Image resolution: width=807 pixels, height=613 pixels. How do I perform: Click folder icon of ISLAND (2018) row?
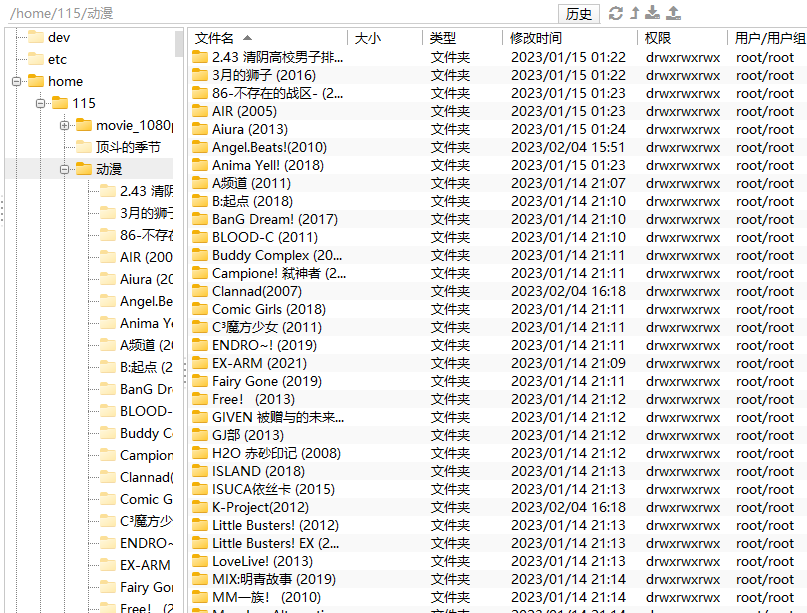point(200,472)
